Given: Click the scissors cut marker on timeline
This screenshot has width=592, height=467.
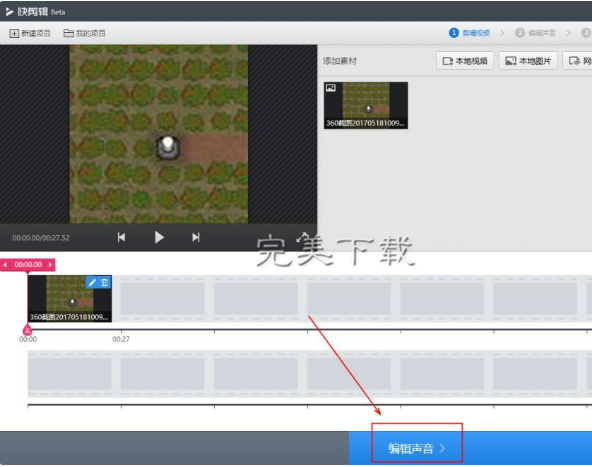Looking at the screenshot, I should tap(28, 330).
